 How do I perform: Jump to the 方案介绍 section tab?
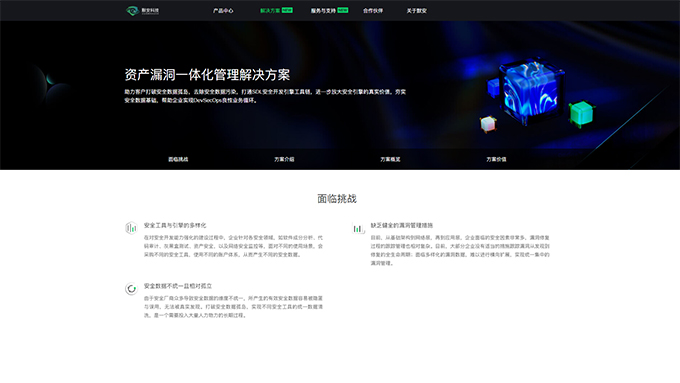coord(284,159)
